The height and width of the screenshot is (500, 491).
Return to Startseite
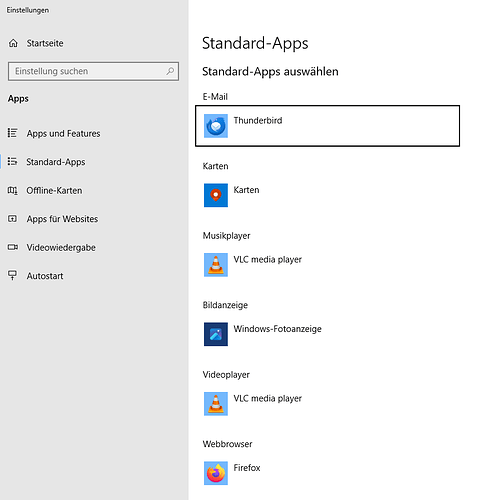pos(45,43)
